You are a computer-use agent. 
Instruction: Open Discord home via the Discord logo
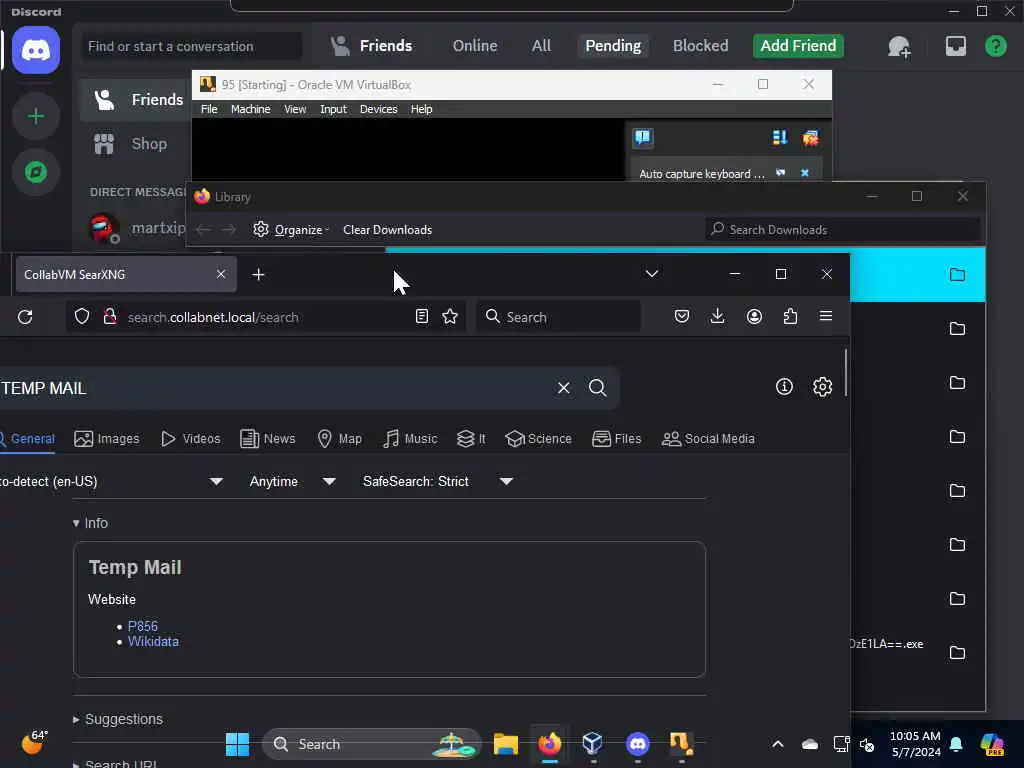point(36,50)
